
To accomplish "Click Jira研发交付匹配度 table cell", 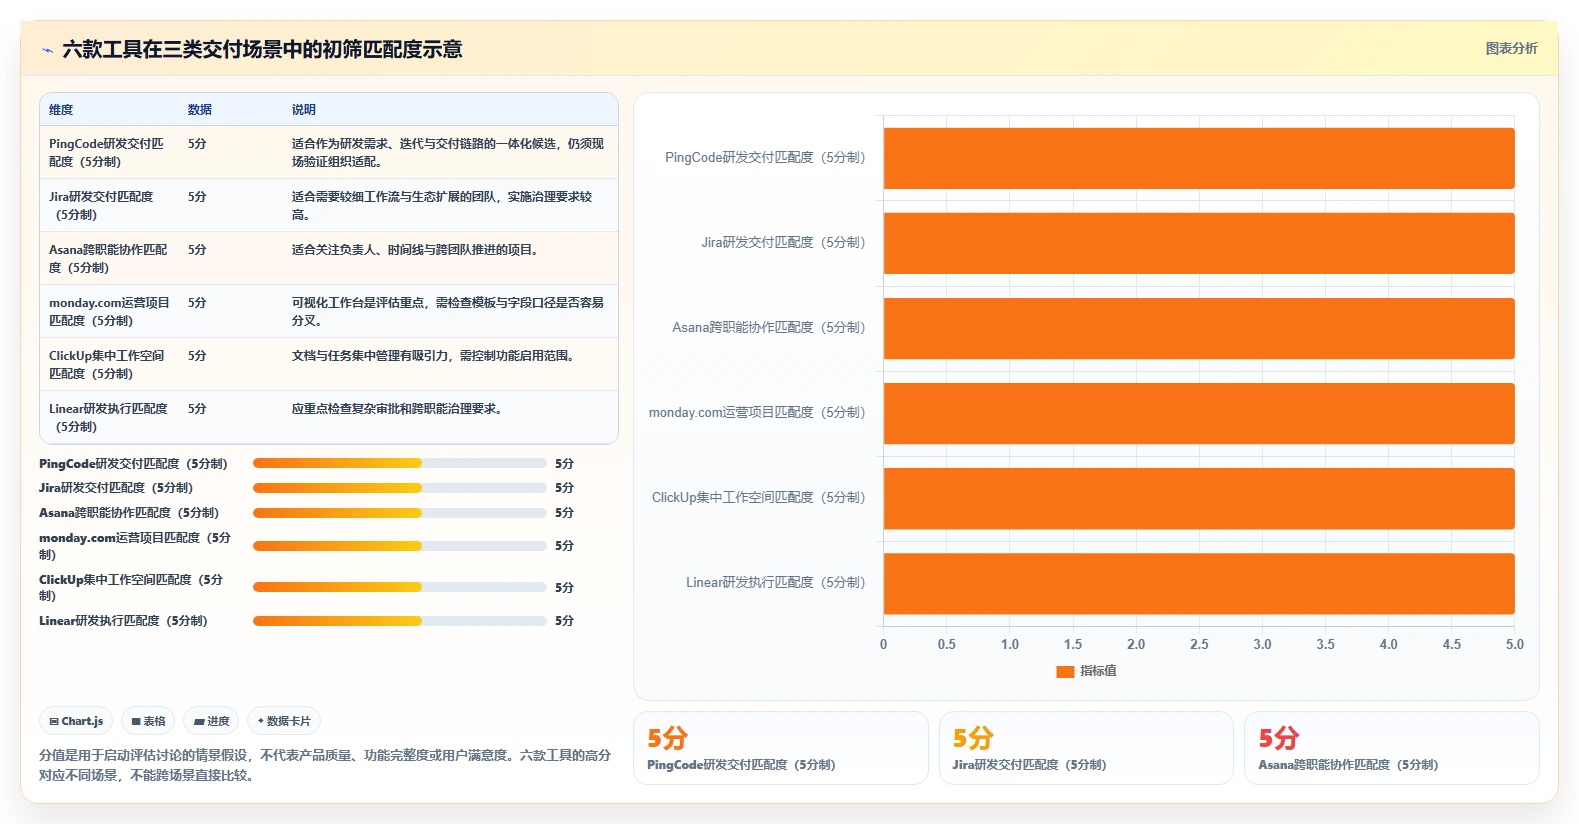I will (108, 205).
